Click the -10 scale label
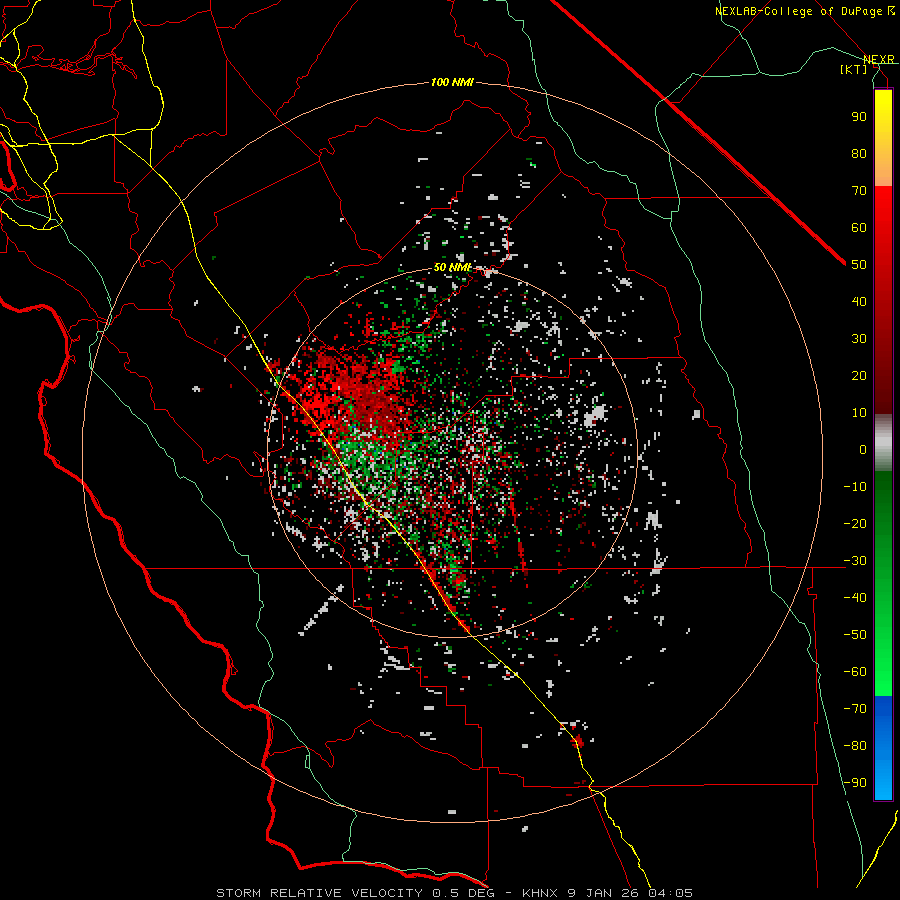 coord(855,487)
